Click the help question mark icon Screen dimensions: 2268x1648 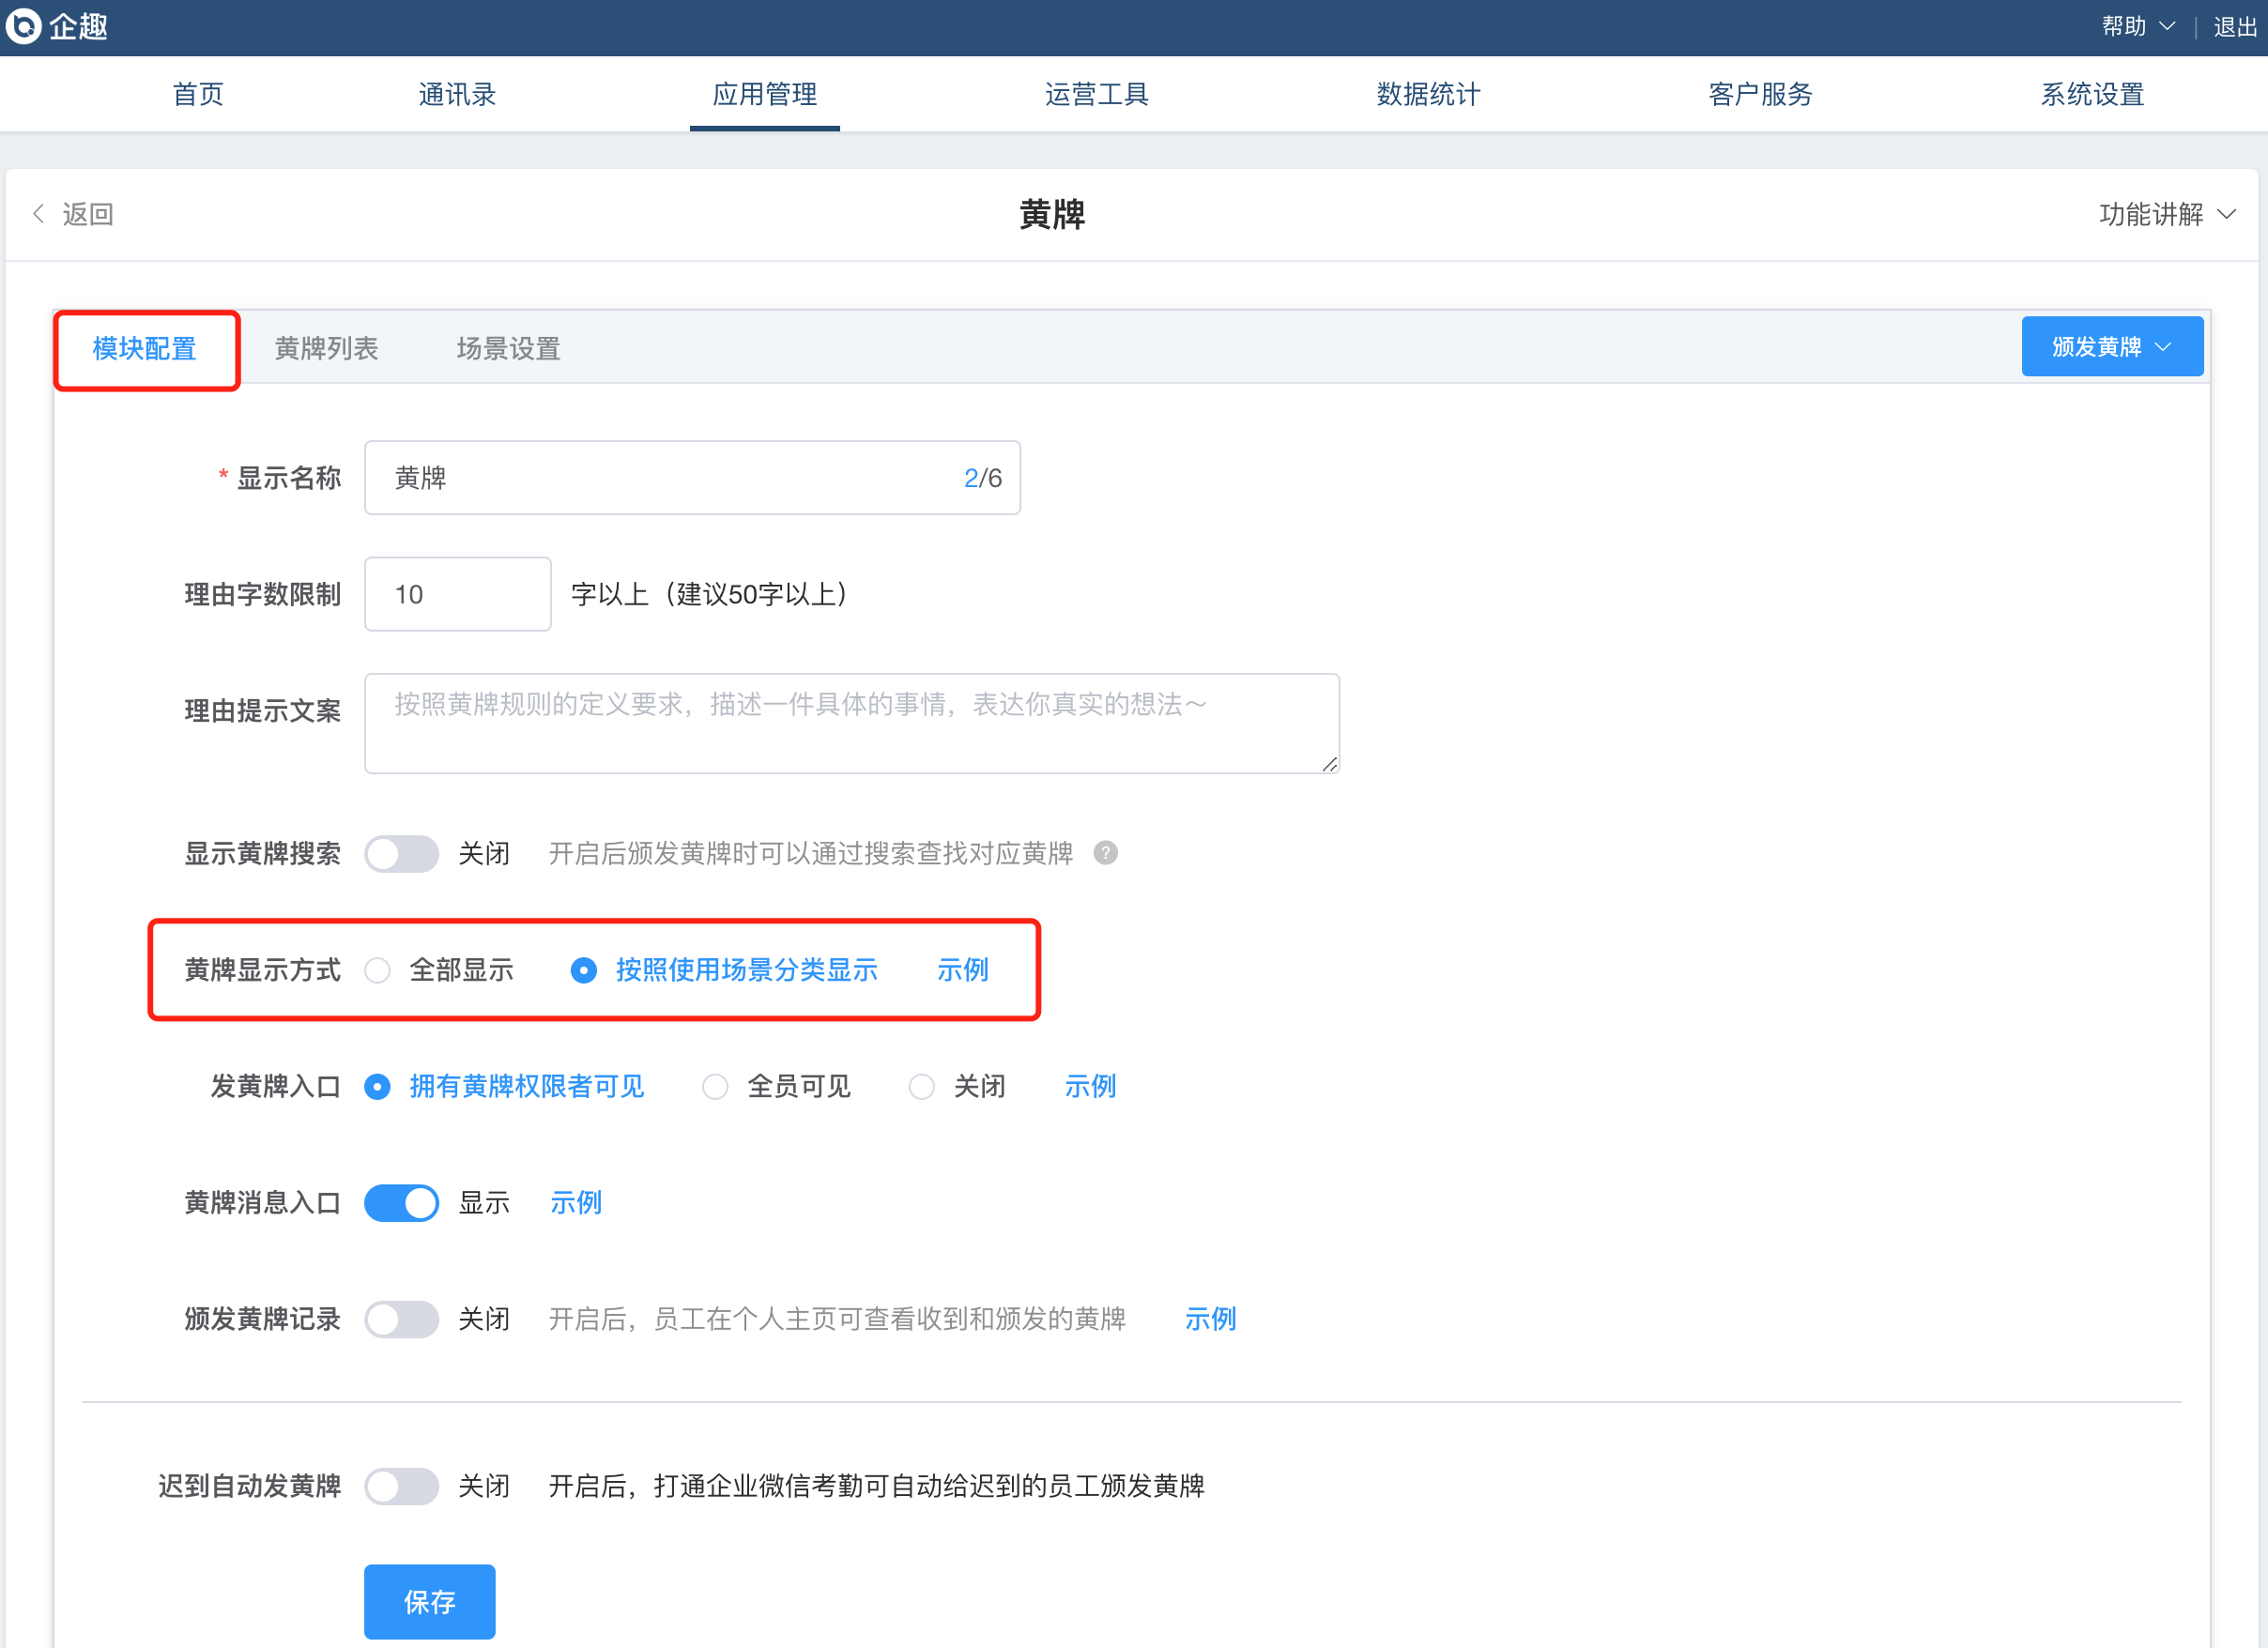click(x=1105, y=853)
